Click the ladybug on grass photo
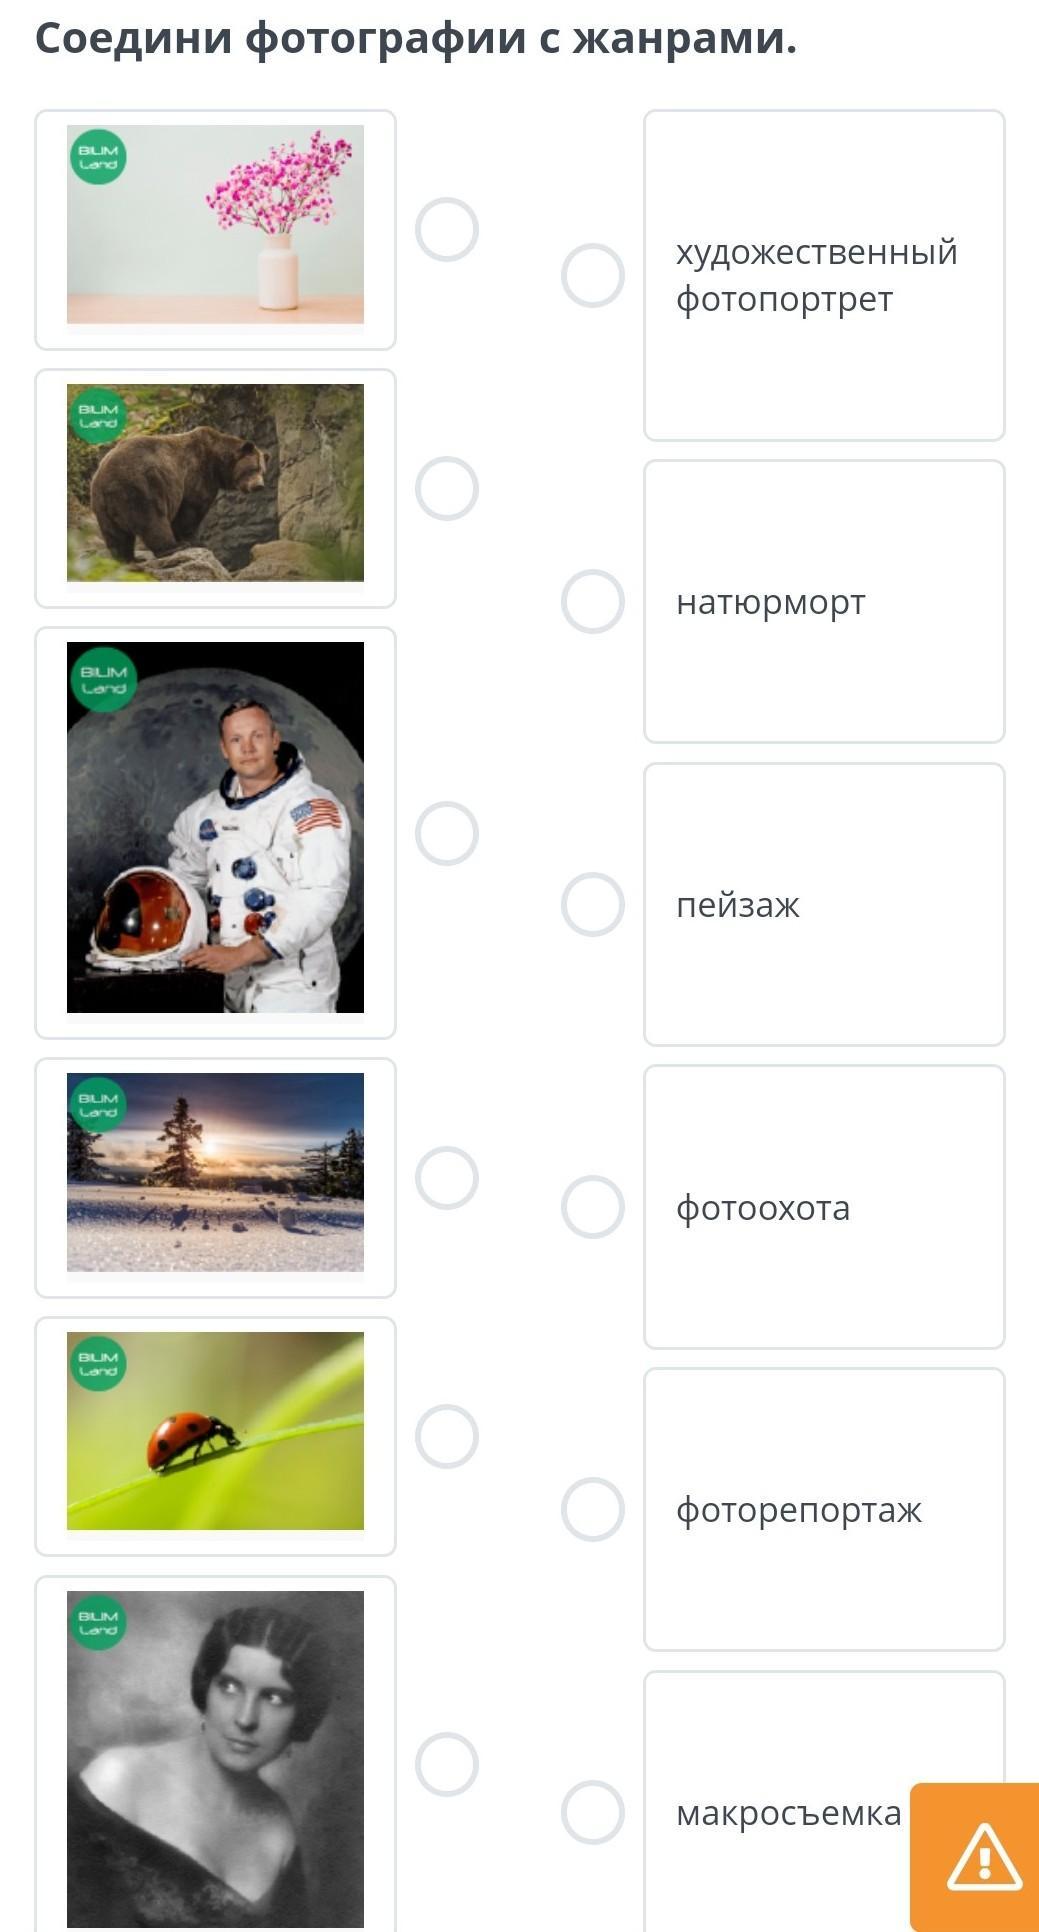This screenshot has width=1039, height=1932. pos(215,1431)
